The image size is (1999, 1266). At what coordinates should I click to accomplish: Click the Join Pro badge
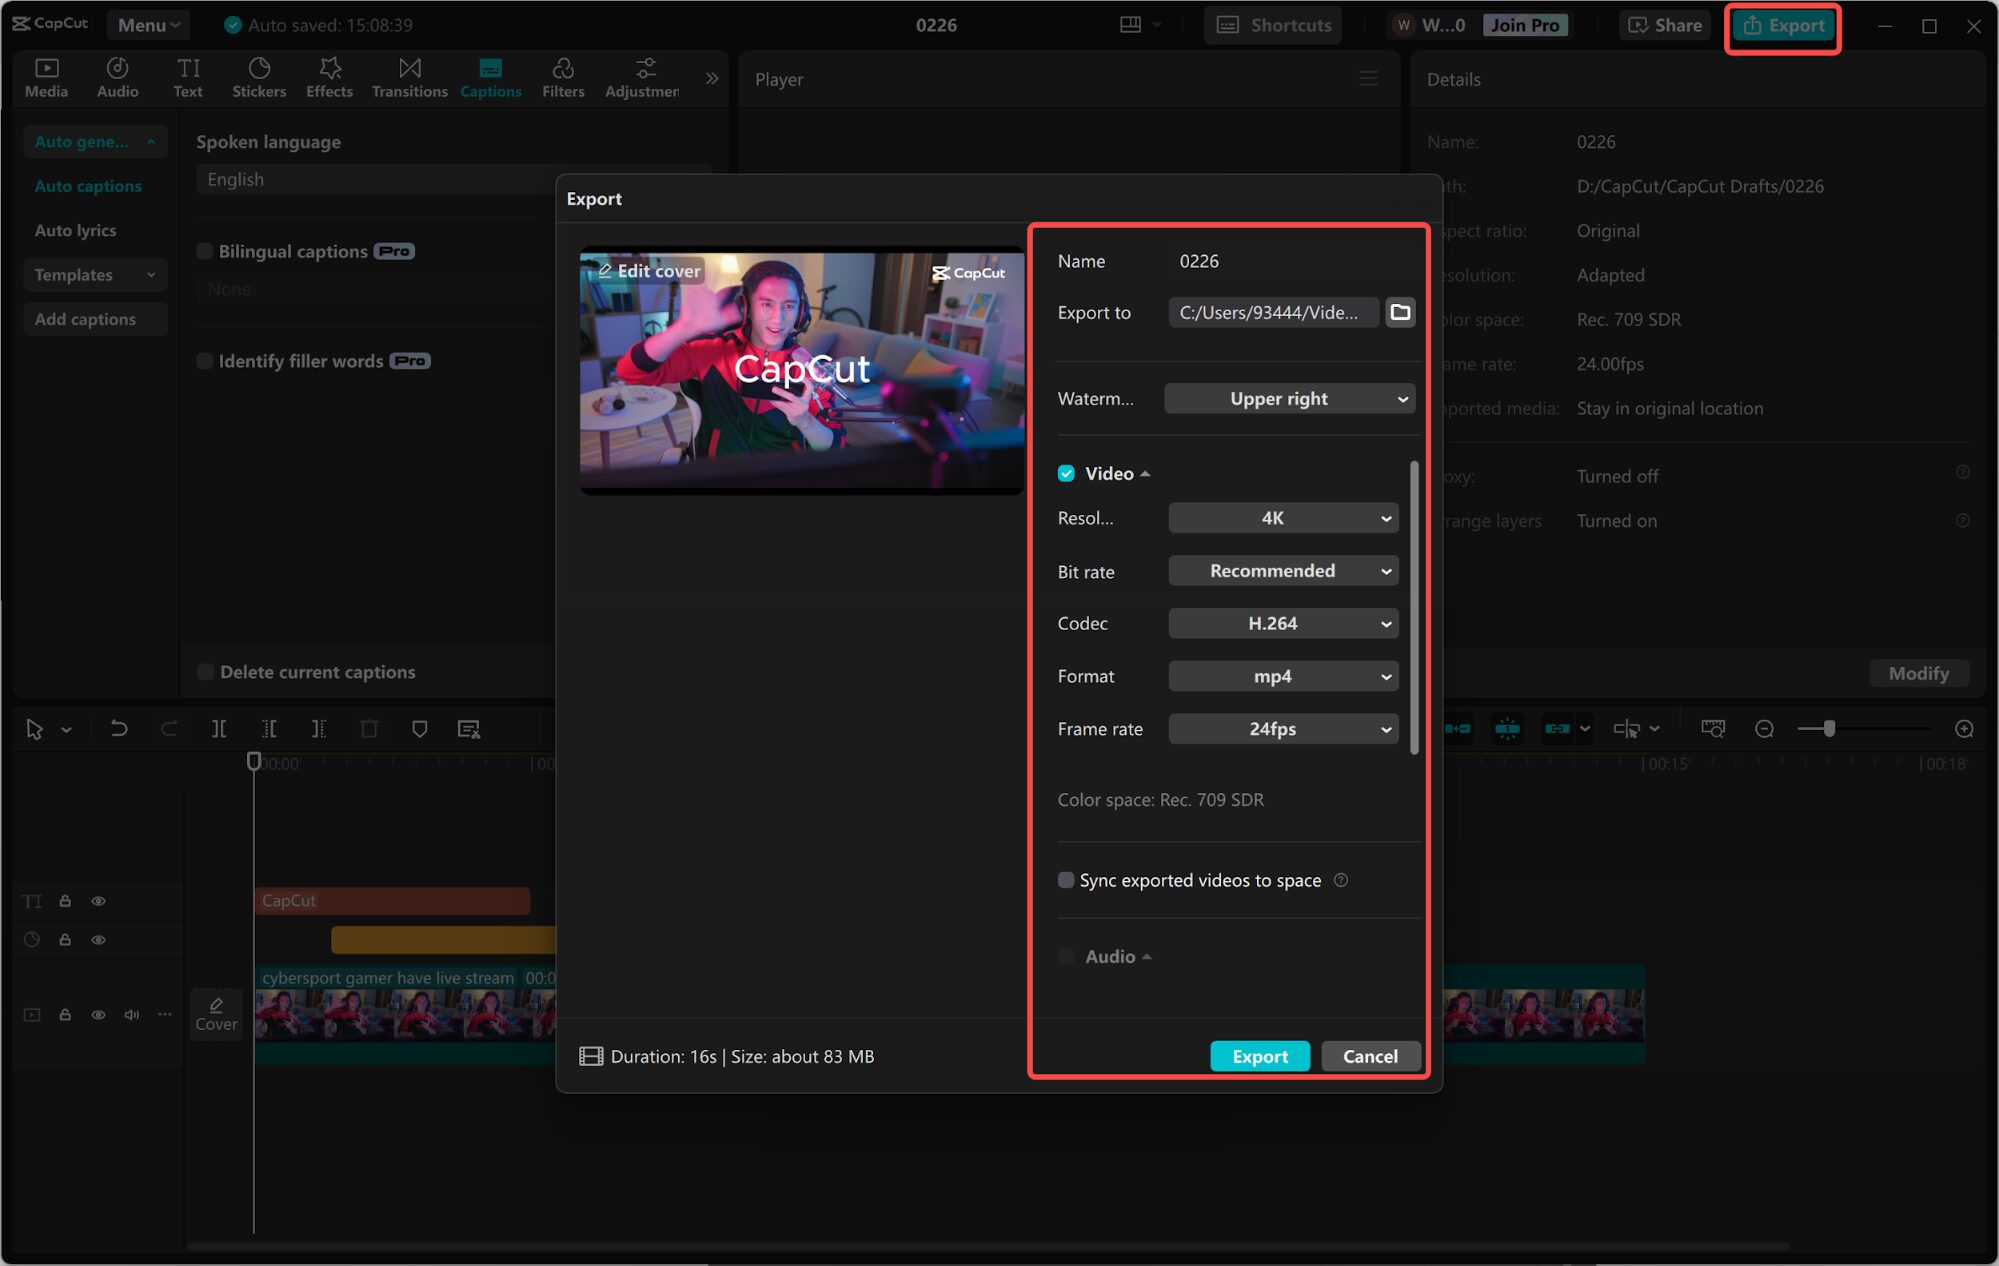1524,25
